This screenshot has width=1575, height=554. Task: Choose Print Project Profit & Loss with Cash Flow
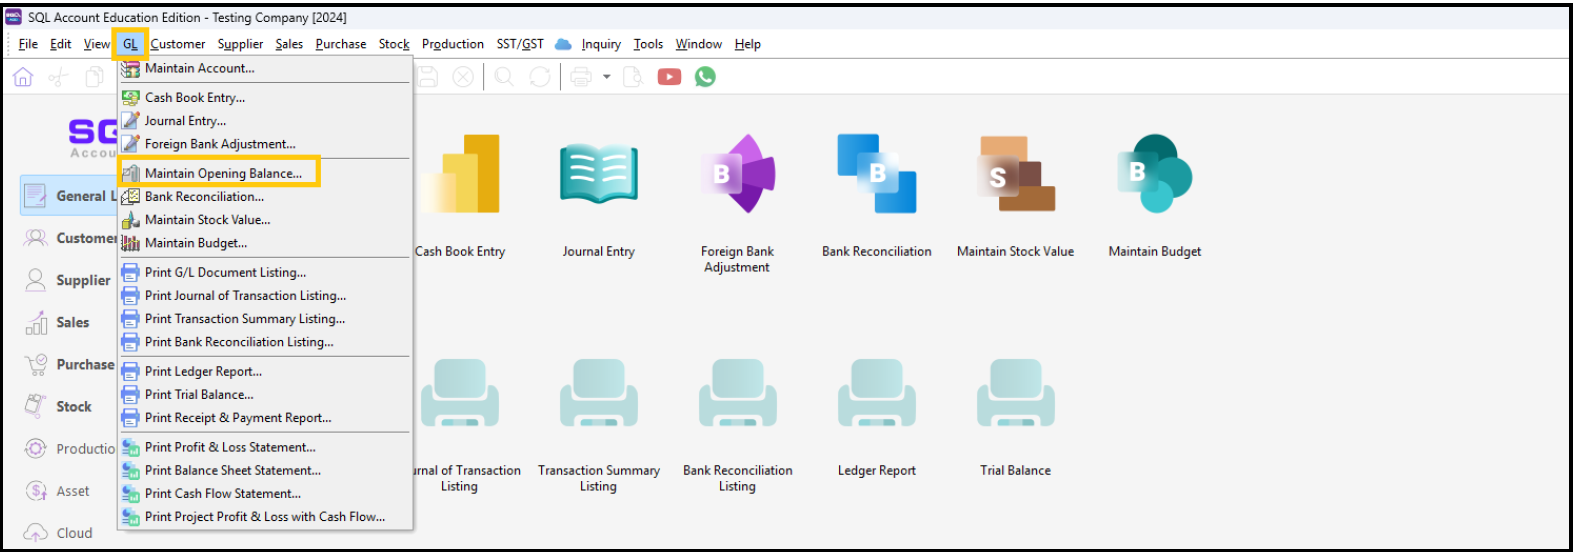tap(265, 516)
